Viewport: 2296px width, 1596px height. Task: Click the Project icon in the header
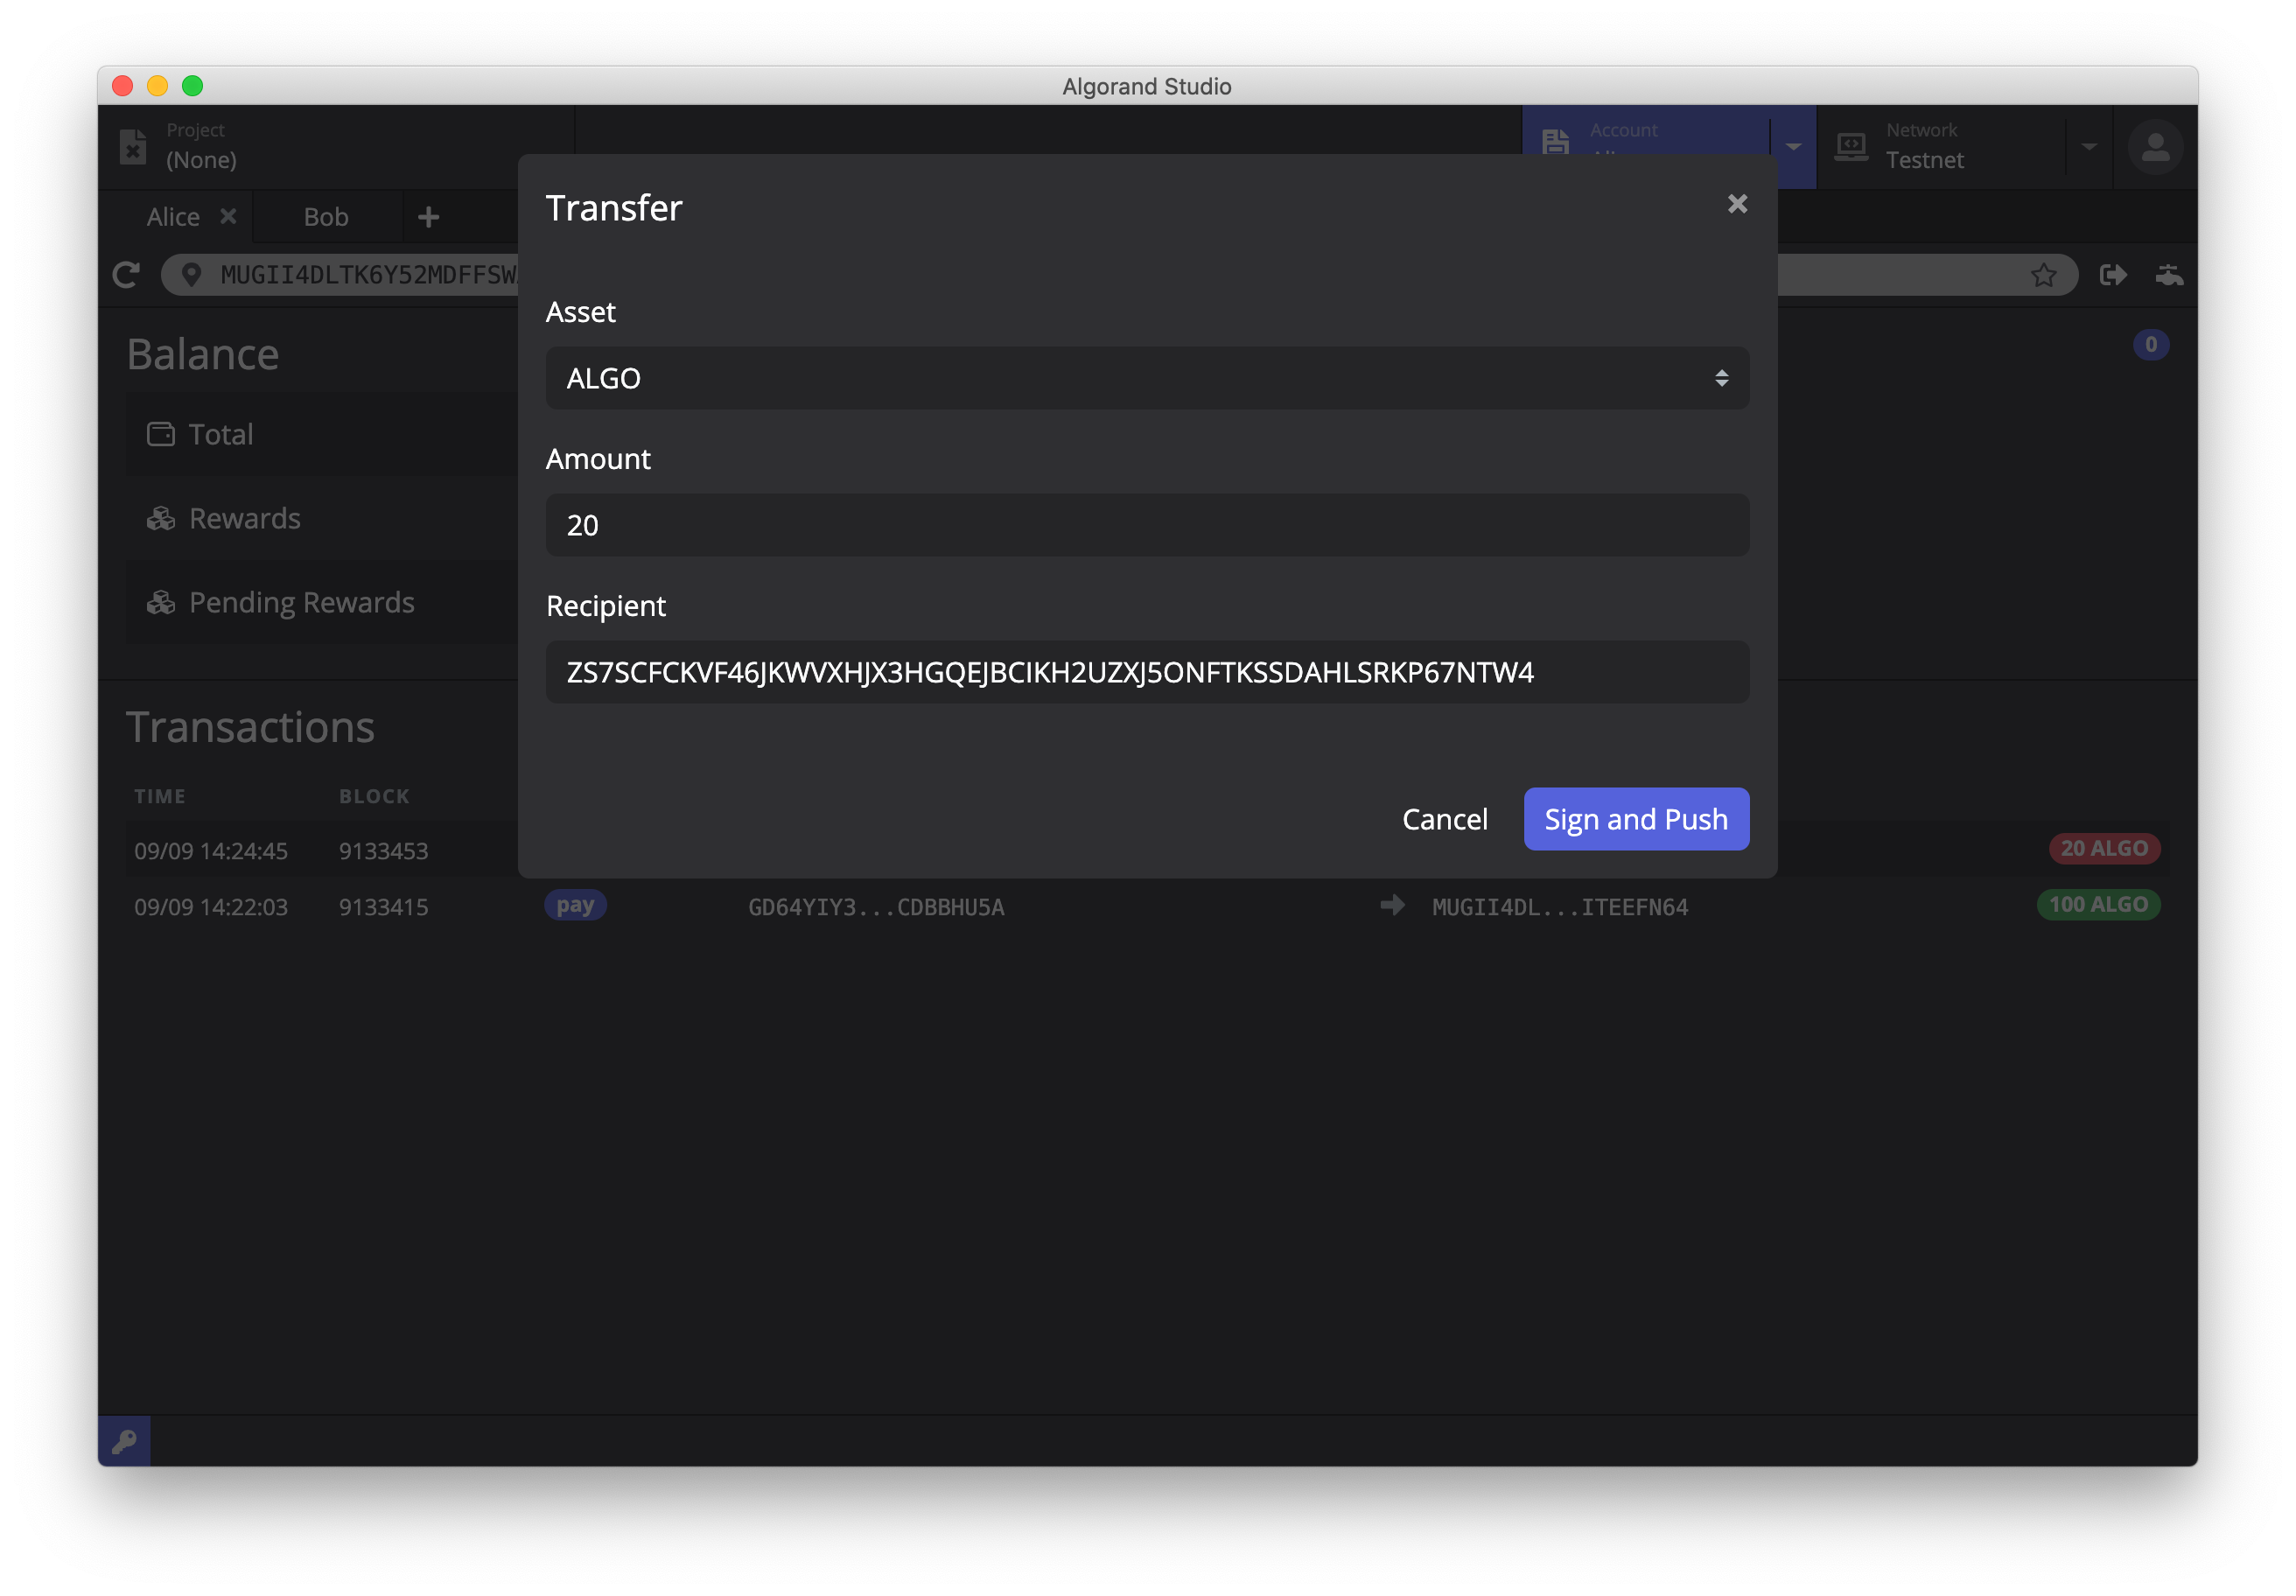(134, 146)
